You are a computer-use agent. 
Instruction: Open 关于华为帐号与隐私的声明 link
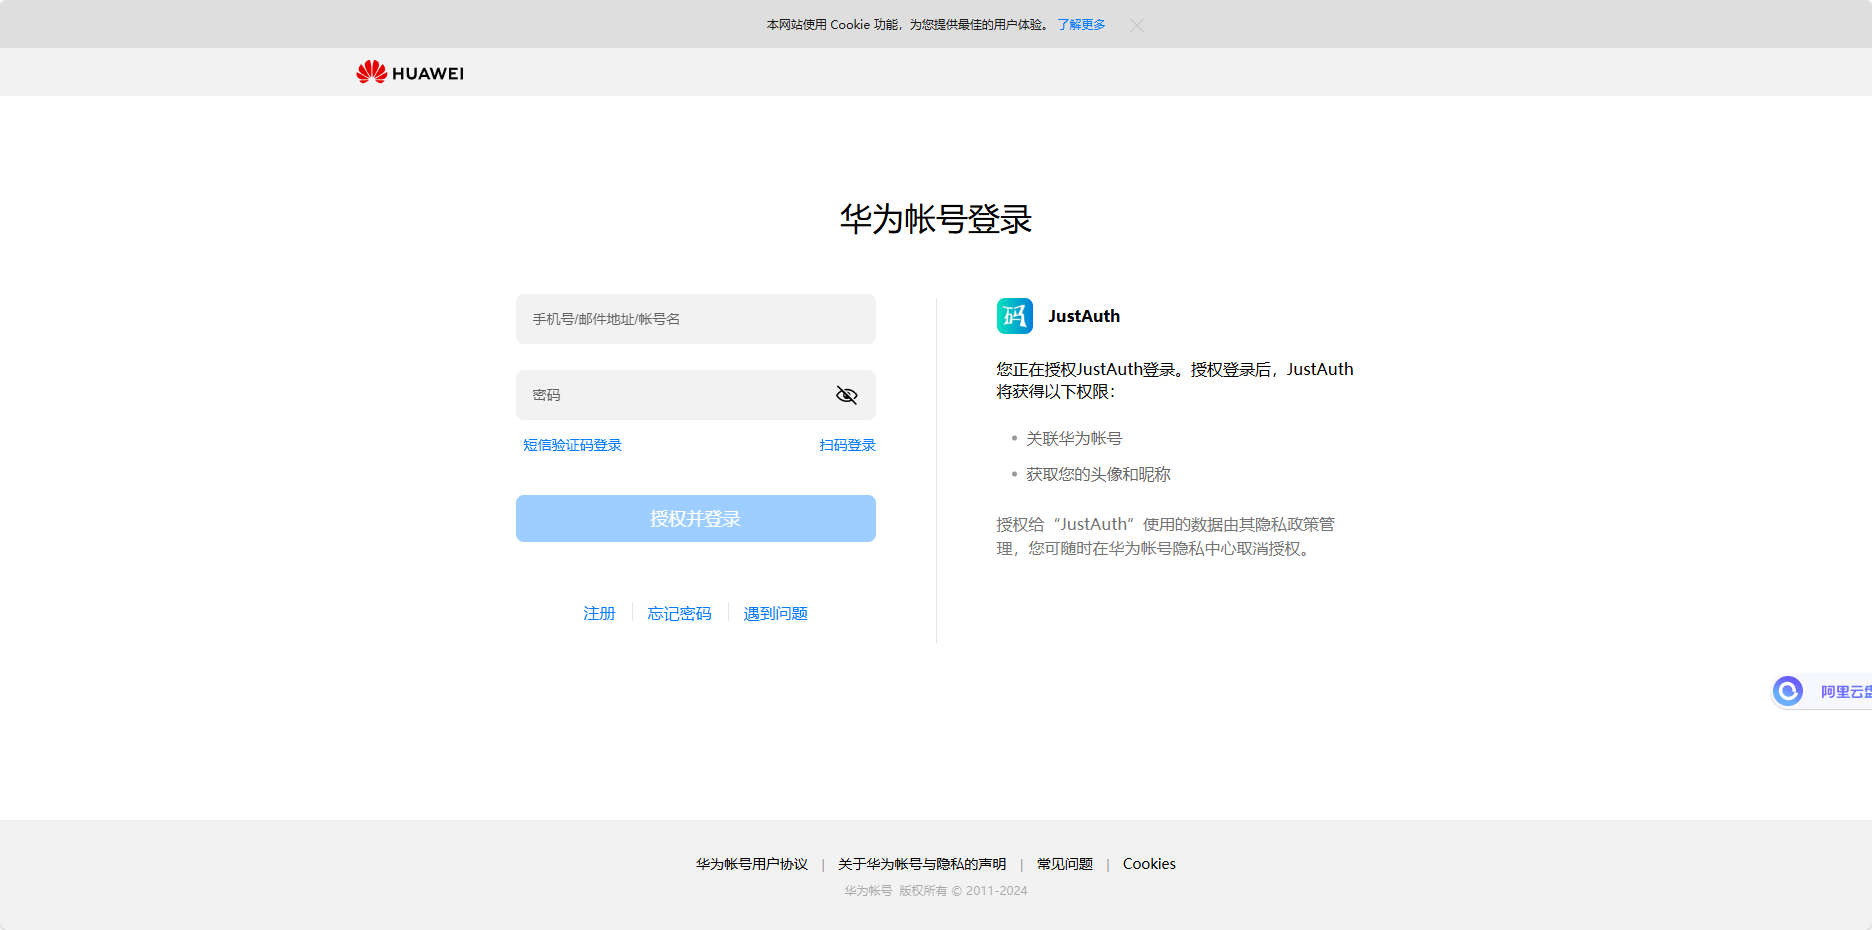[922, 864]
